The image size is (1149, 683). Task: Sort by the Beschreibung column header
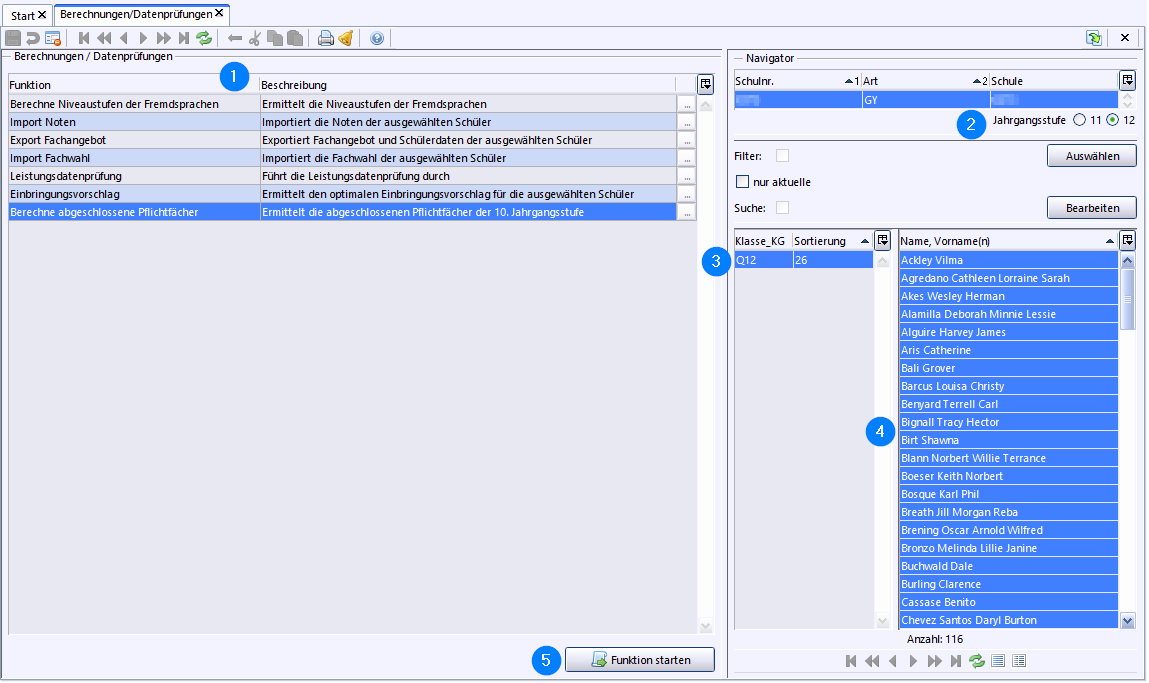click(467, 85)
